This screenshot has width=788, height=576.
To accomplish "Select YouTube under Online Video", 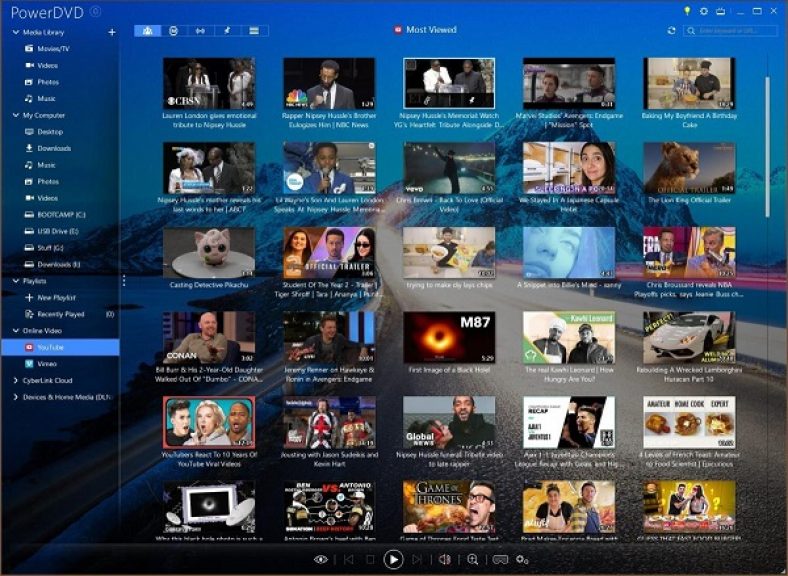I will [60, 347].
